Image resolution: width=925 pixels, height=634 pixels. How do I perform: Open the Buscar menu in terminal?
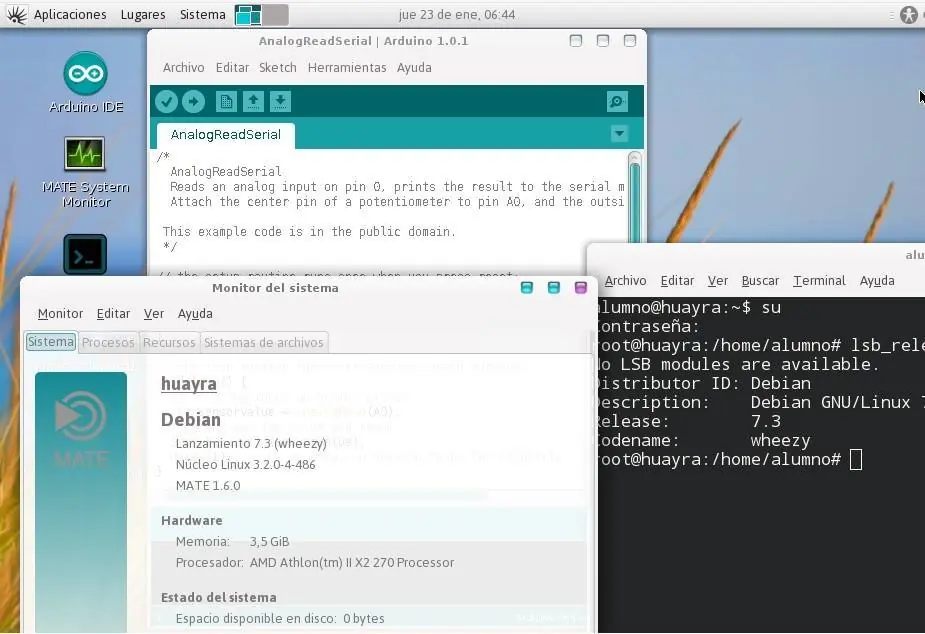tap(760, 281)
